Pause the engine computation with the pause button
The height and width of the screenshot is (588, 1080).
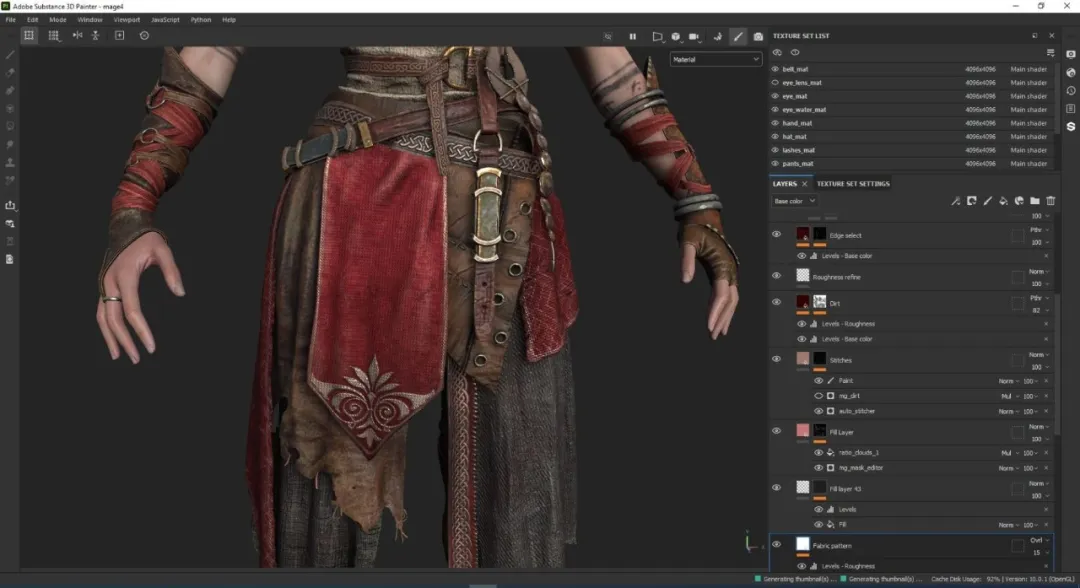click(x=632, y=36)
